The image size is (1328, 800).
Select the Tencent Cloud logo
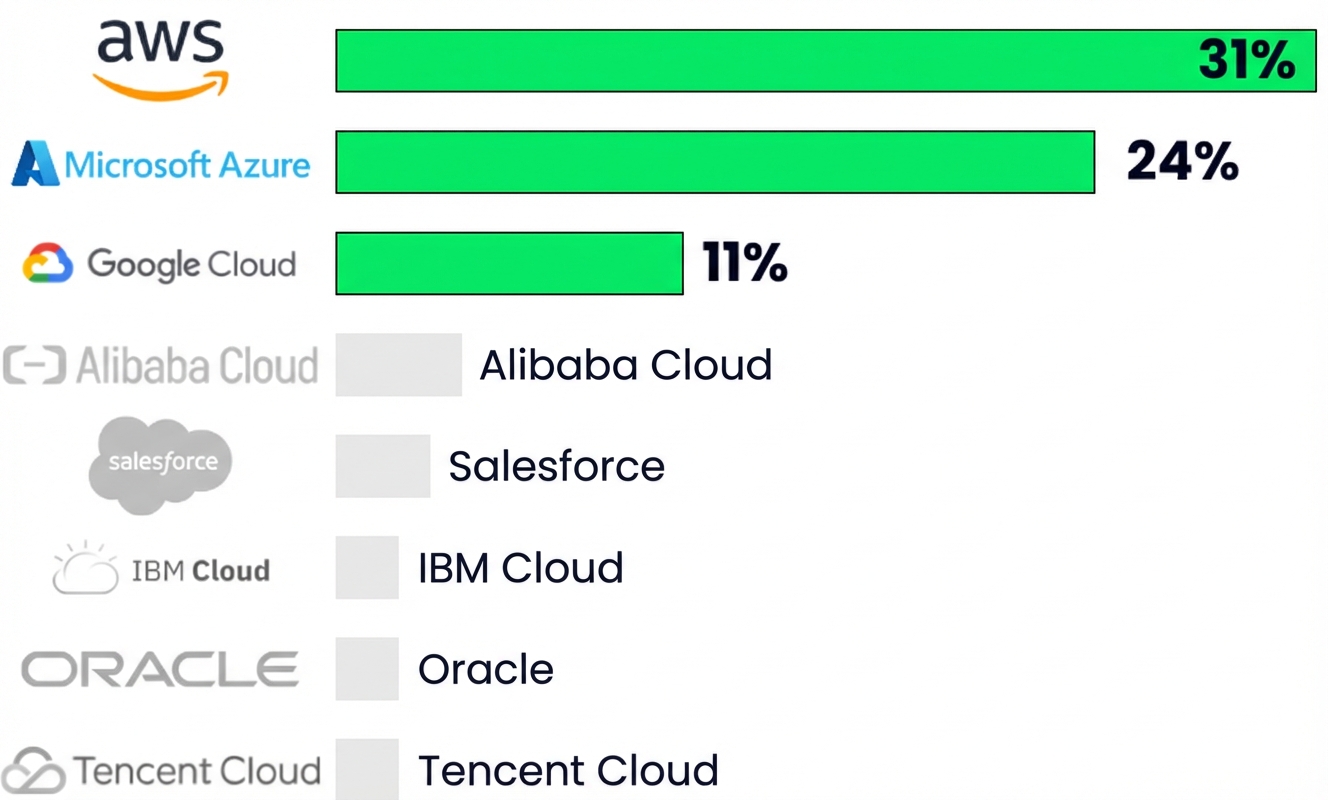[x=160, y=771]
